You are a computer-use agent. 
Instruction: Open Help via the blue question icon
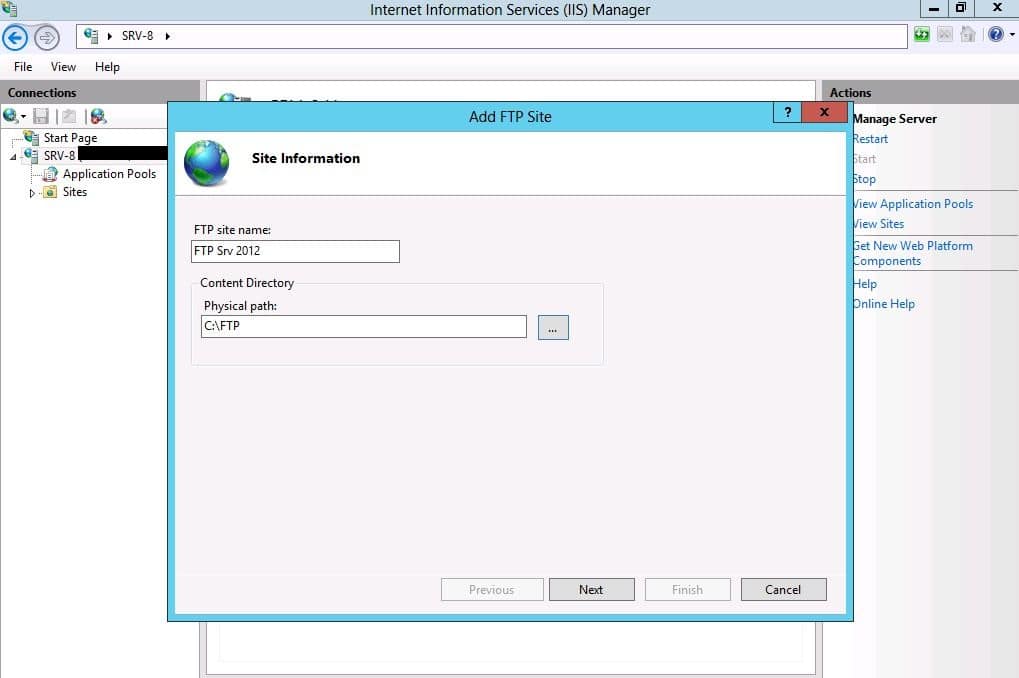(x=995, y=34)
